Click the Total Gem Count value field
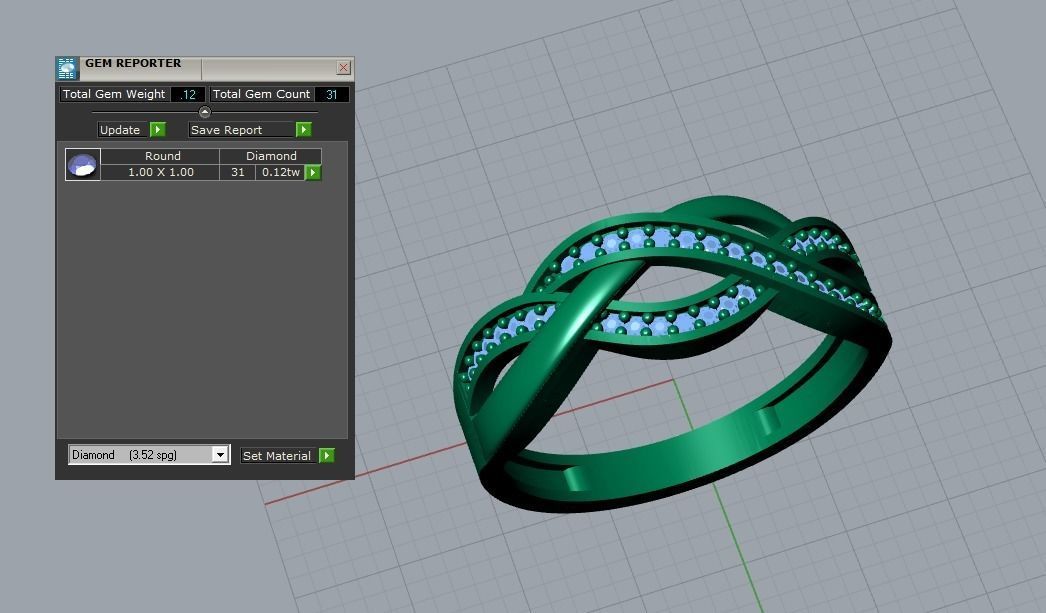This screenshot has height=613, width=1046. 332,94
